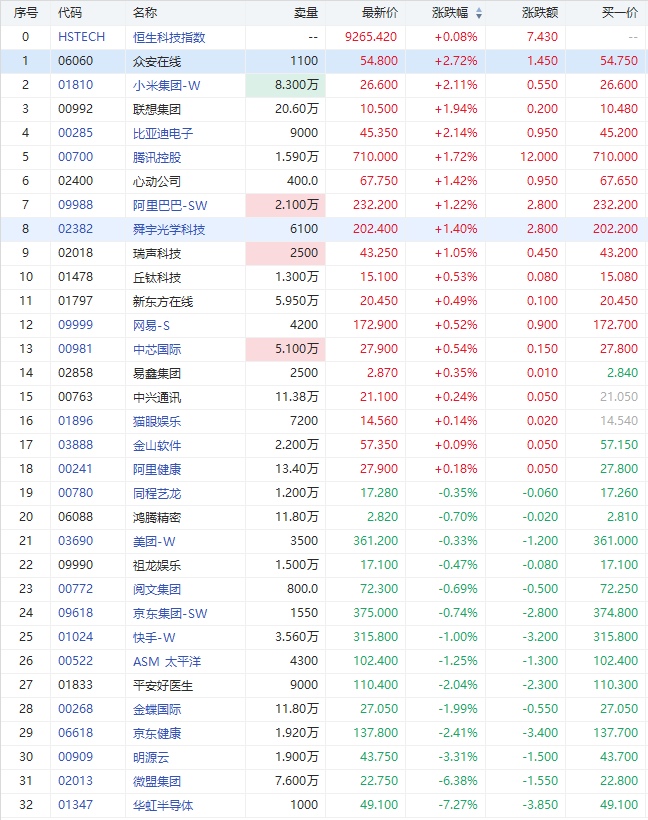The image size is (648, 820).
Task: Select 祖龙娱乐 stock name
Action: click(x=157, y=566)
